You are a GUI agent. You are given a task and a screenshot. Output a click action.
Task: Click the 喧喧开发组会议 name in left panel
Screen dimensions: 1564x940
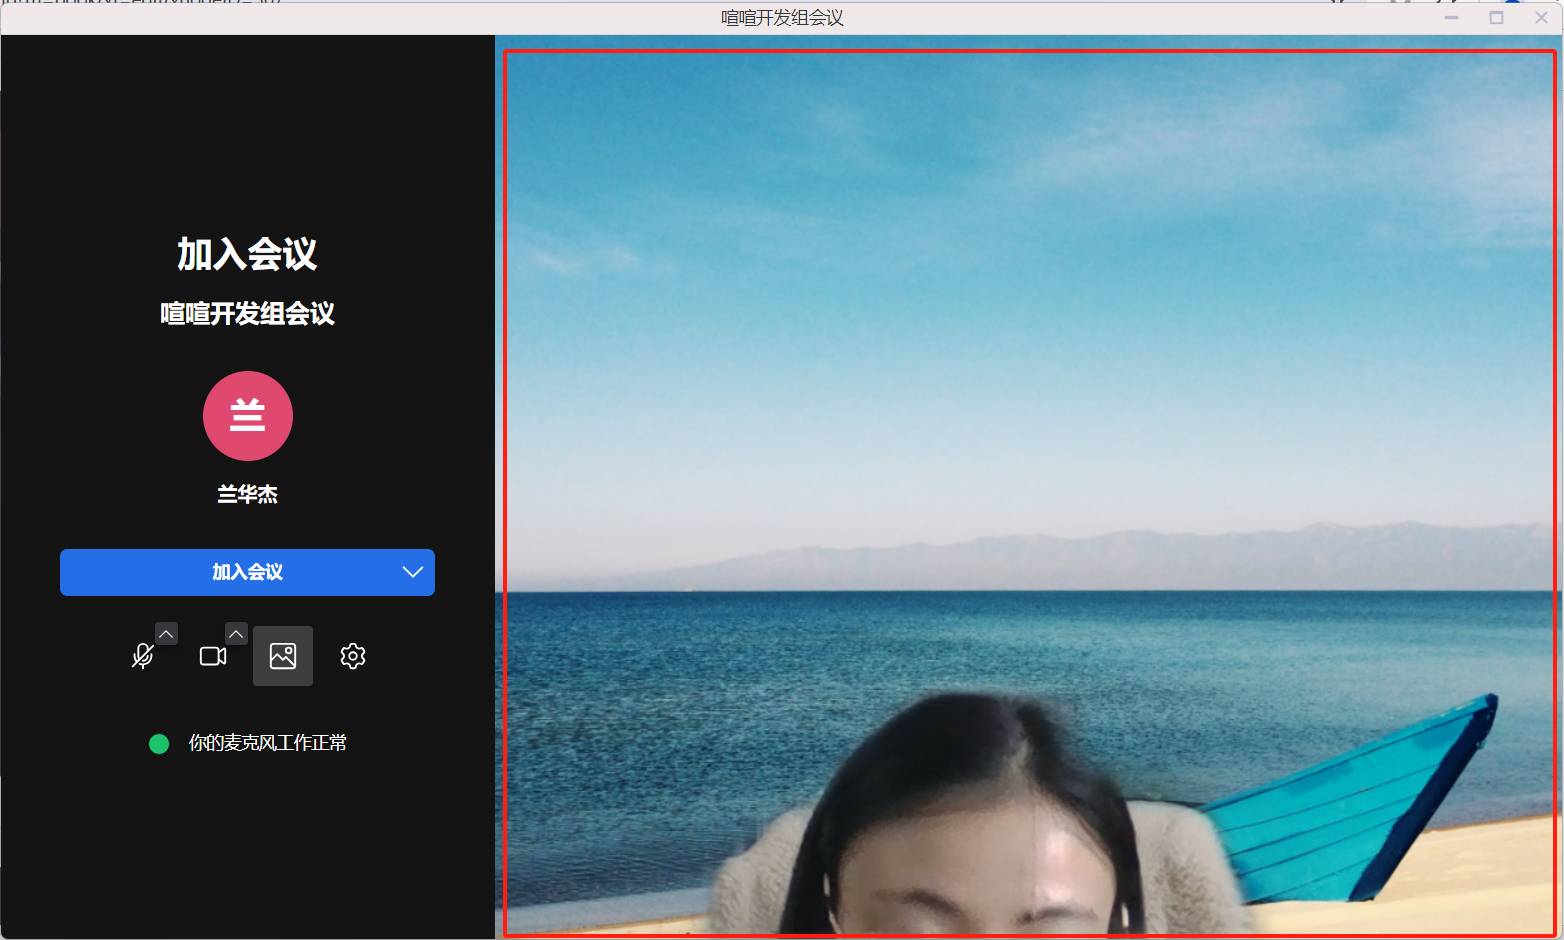248,314
